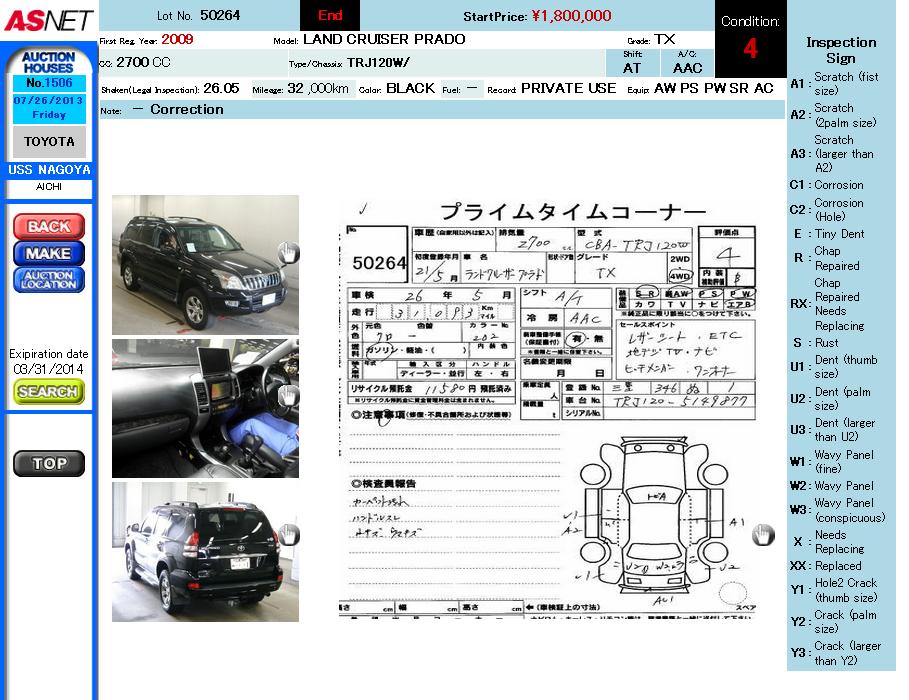Viewport: 909px width, 700px height.
Task: Click the Condition 4 grade box
Action: pyautogui.click(x=750, y=39)
